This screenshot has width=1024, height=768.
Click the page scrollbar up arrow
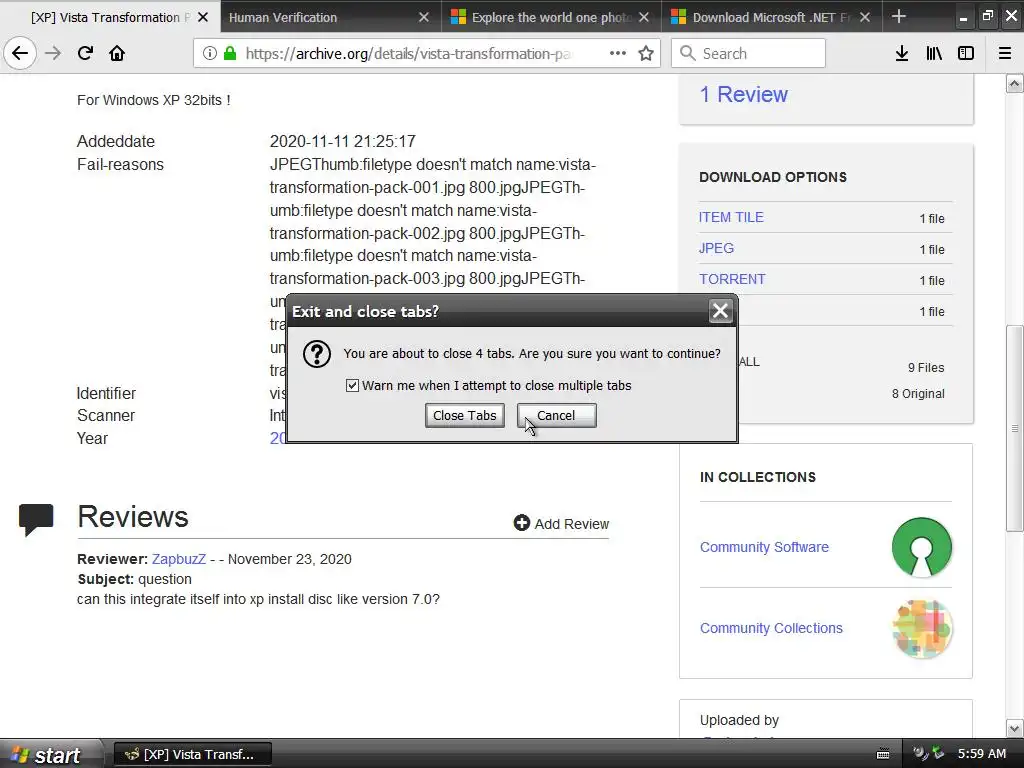tap(1014, 84)
